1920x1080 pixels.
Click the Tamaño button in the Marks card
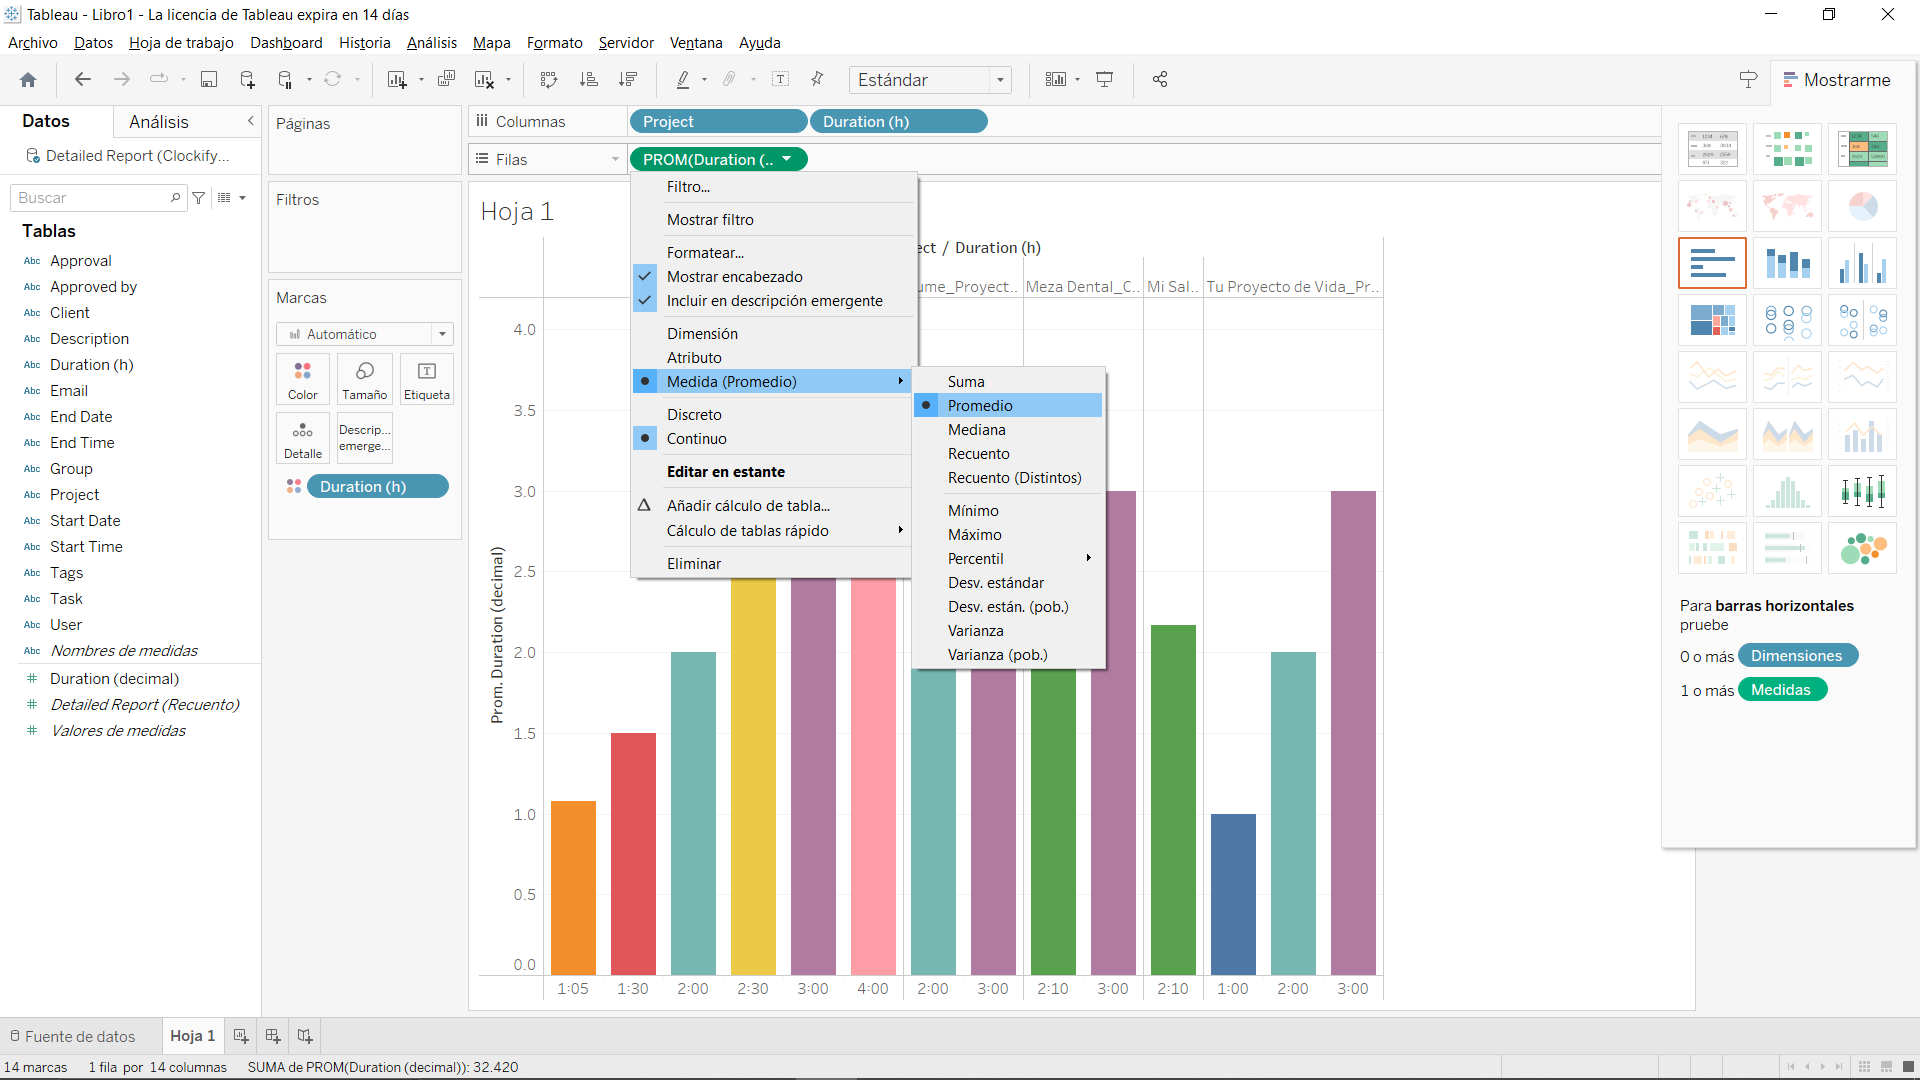click(x=364, y=379)
